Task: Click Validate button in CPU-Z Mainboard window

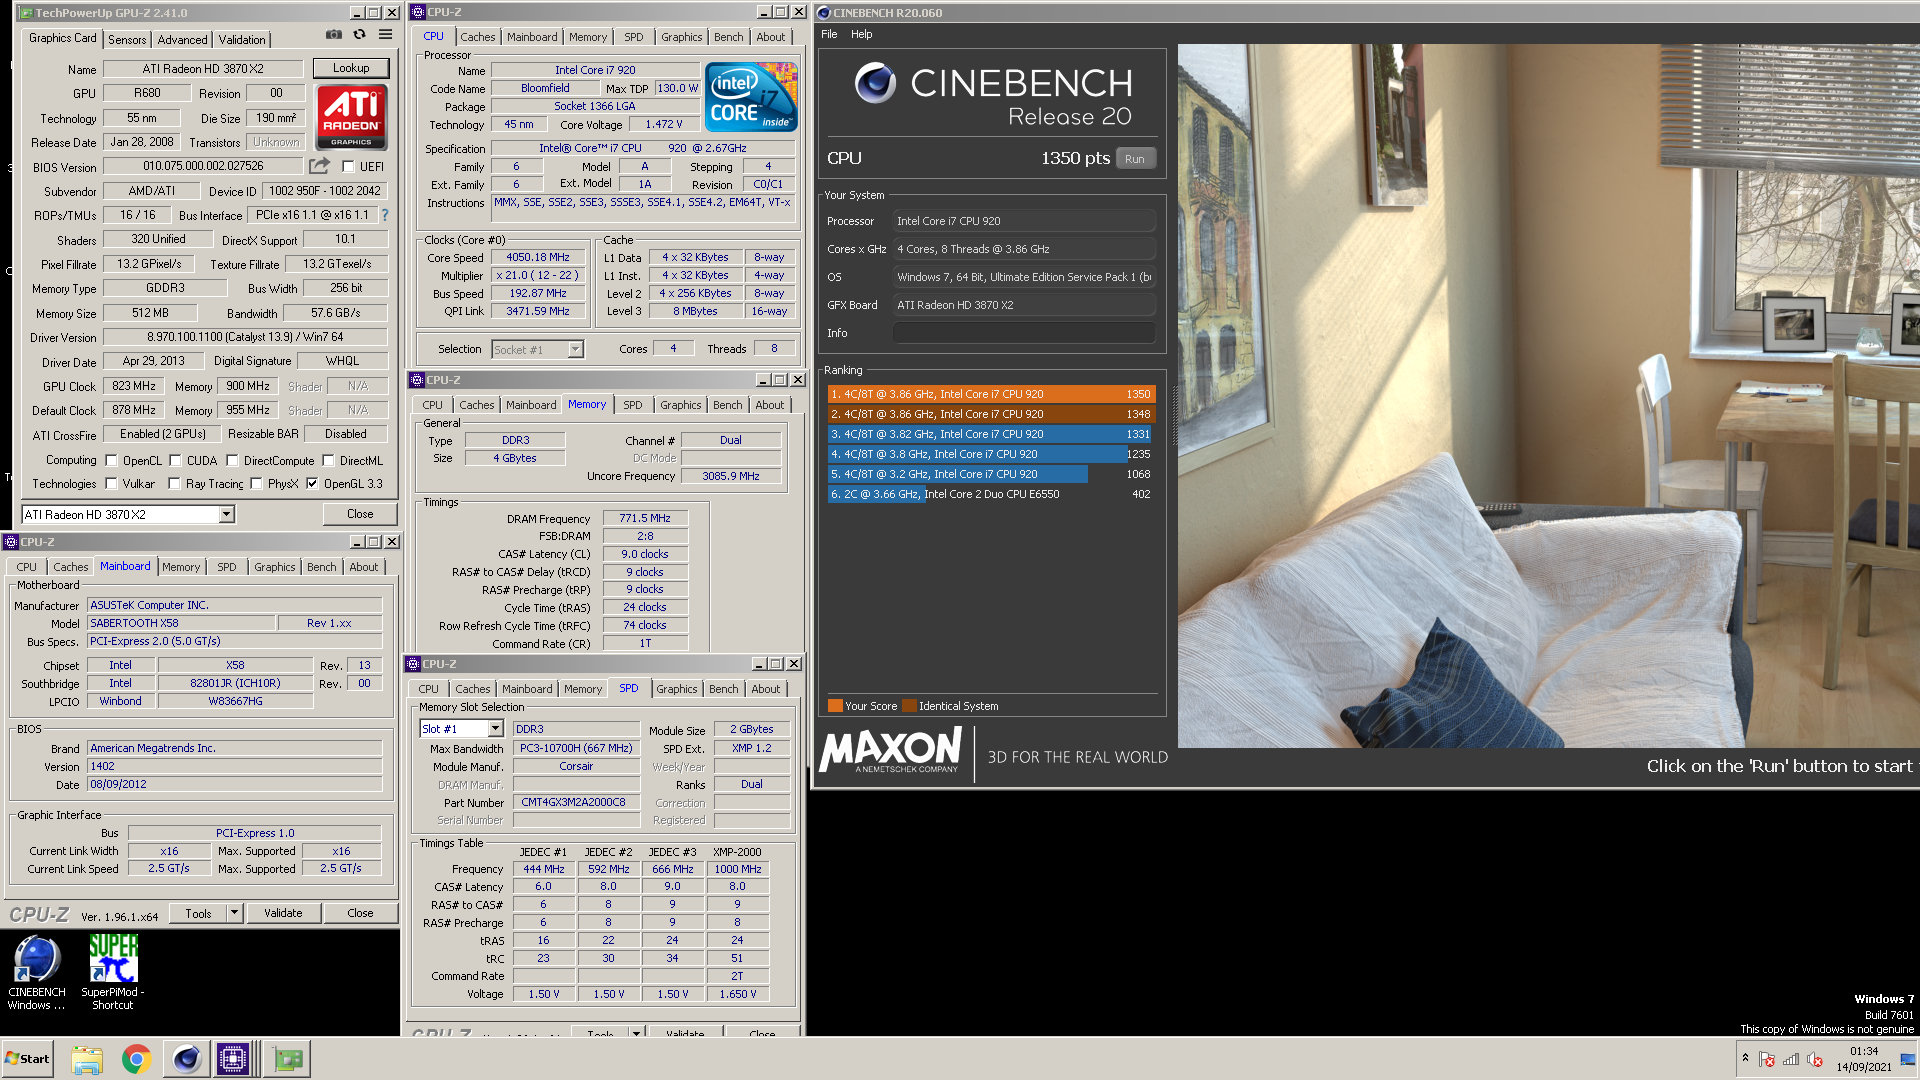Action: [x=283, y=913]
